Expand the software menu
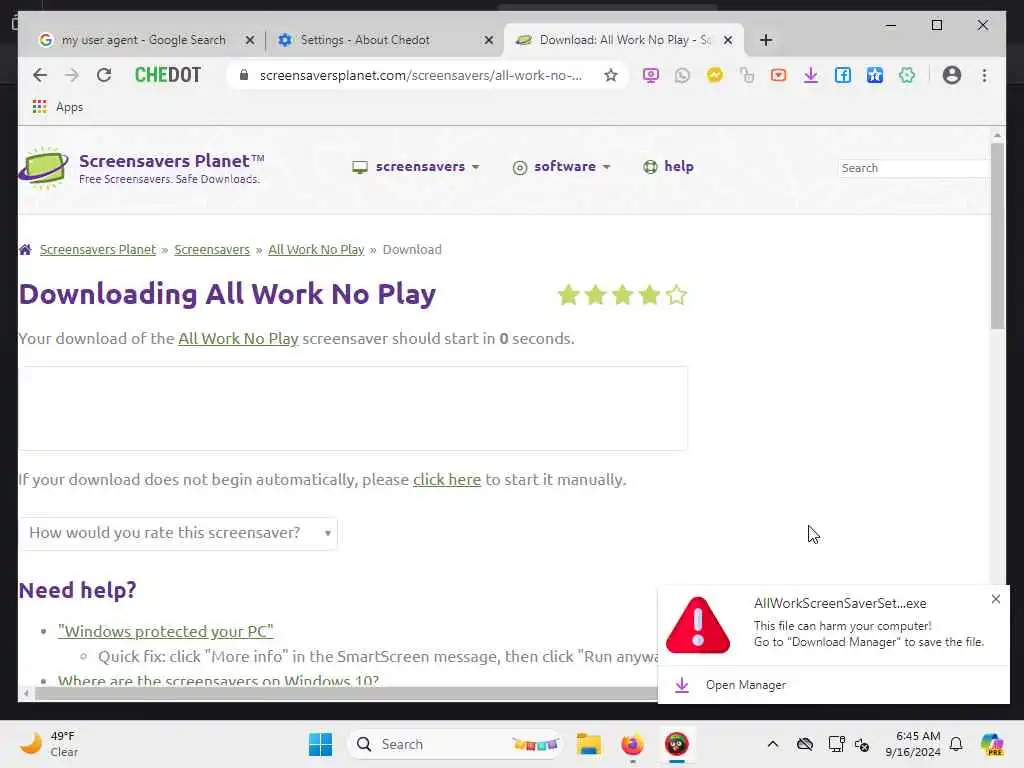 [562, 167]
